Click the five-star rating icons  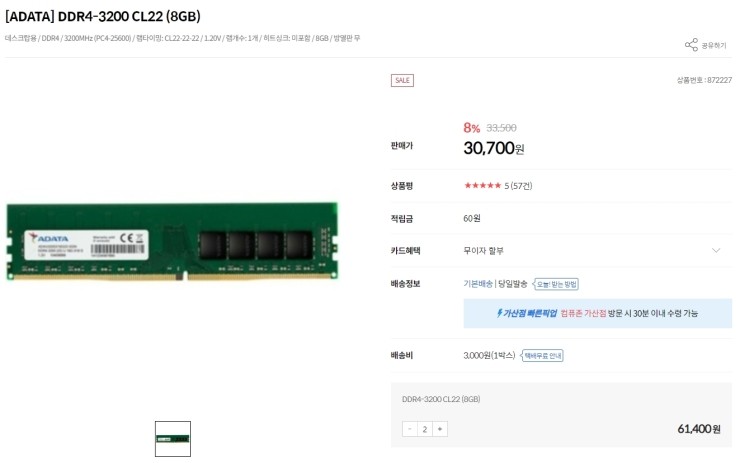[x=482, y=185]
